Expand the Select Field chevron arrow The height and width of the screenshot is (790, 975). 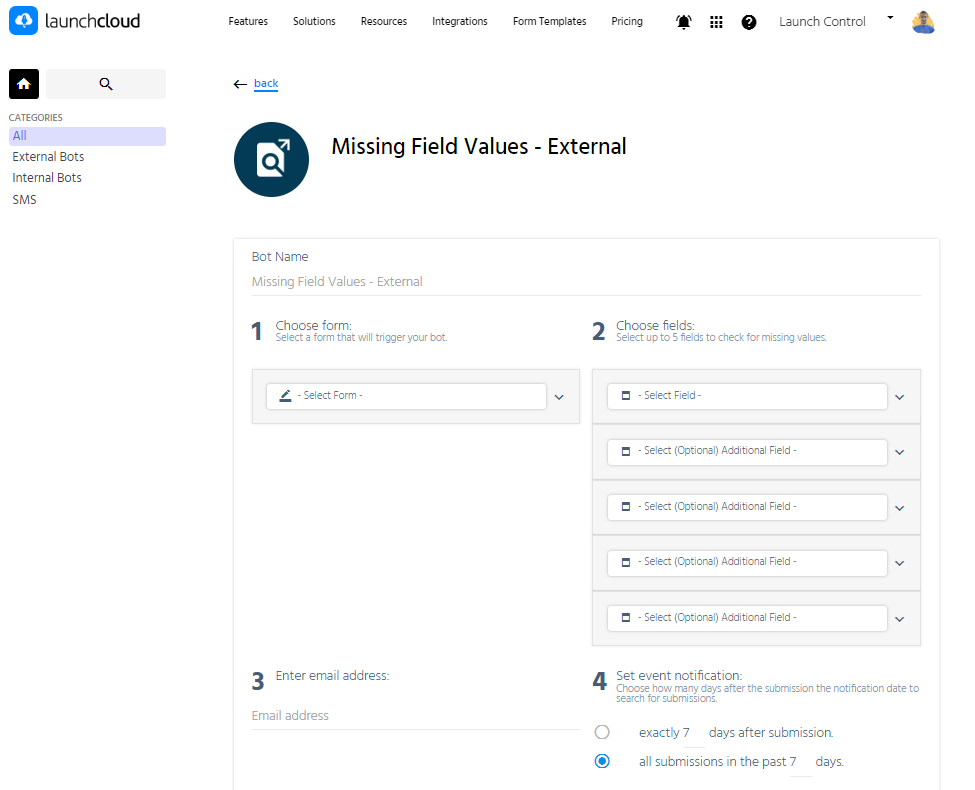[900, 397]
